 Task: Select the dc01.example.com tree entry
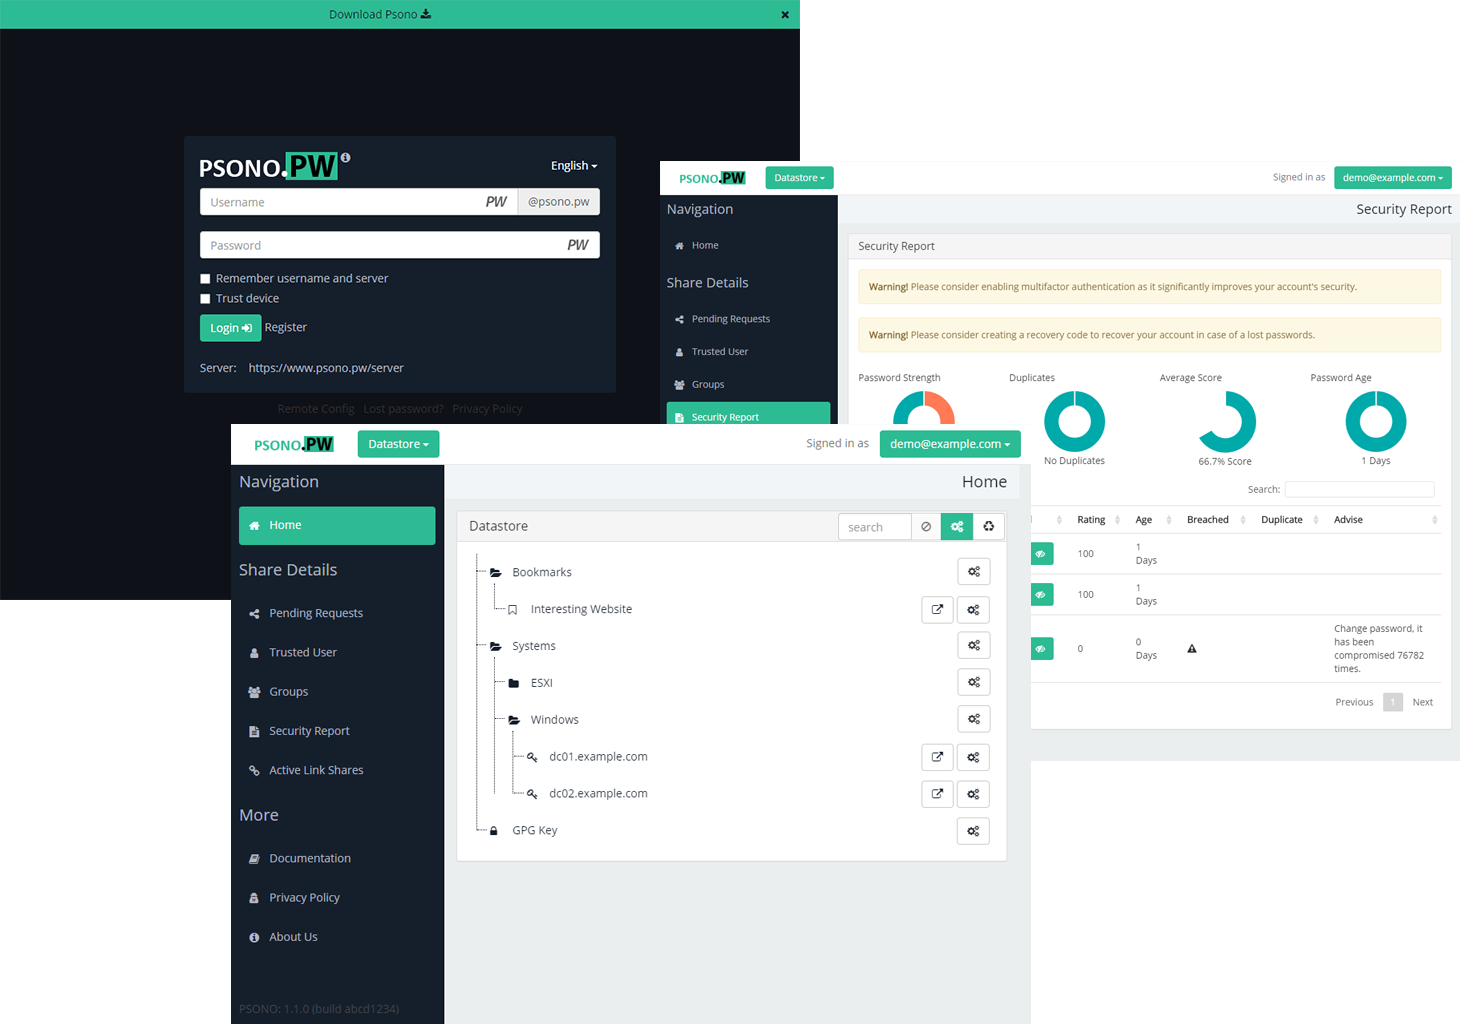click(598, 757)
